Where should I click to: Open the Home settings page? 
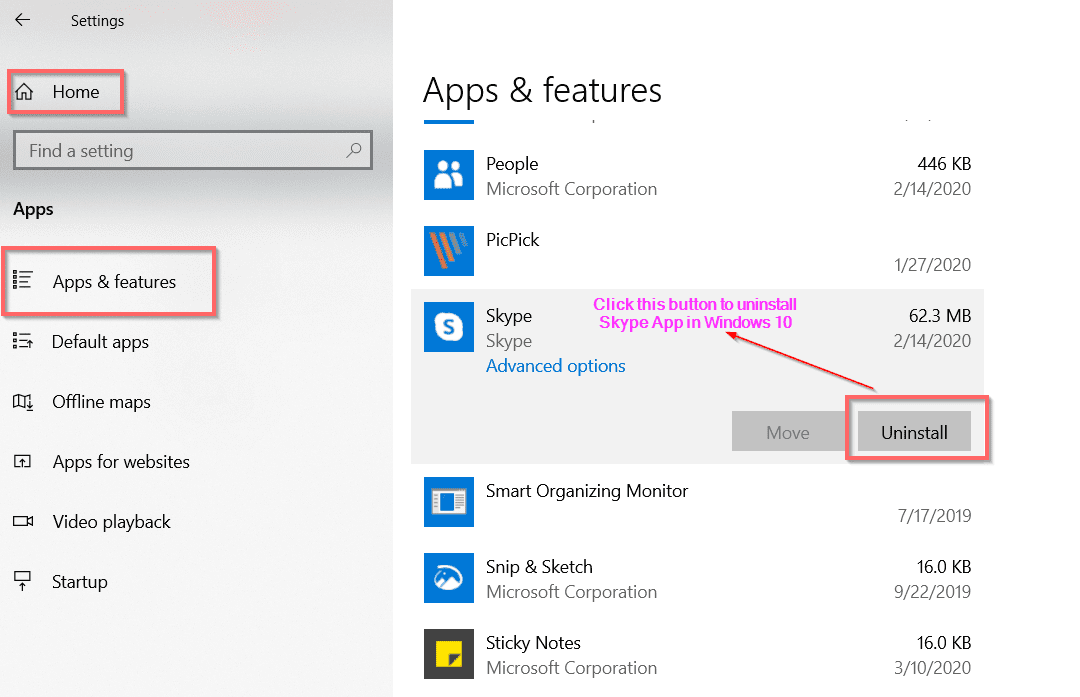click(64, 92)
